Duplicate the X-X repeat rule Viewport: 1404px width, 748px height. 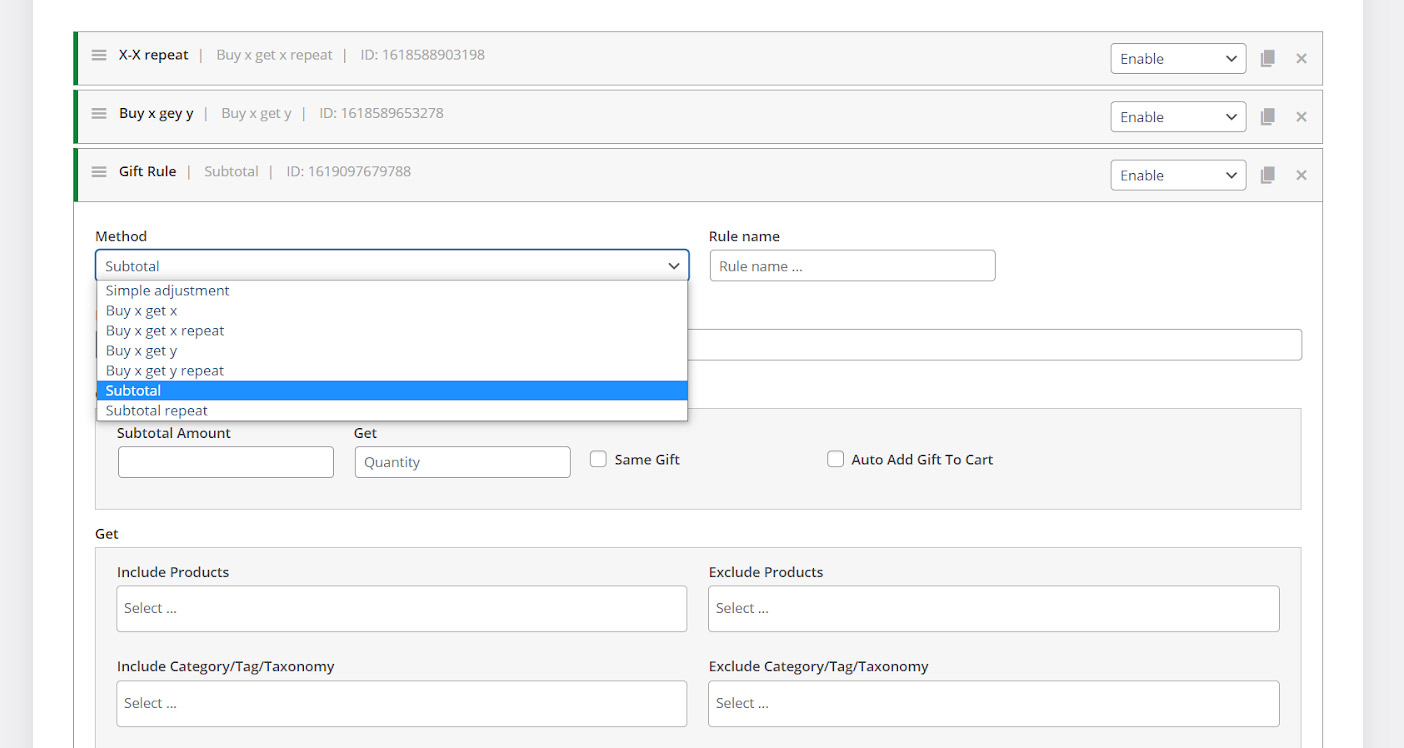[1267, 59]
